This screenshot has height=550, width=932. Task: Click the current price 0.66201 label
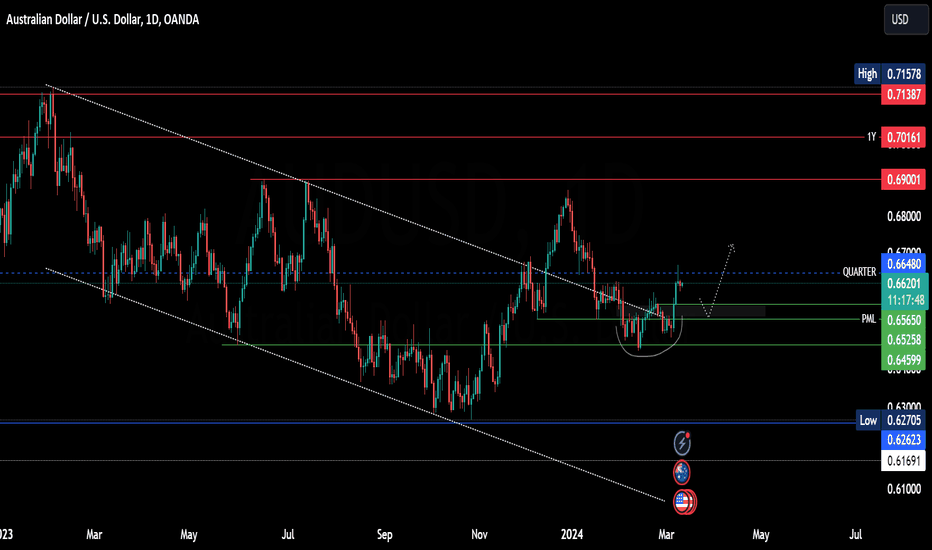point(903,284)
